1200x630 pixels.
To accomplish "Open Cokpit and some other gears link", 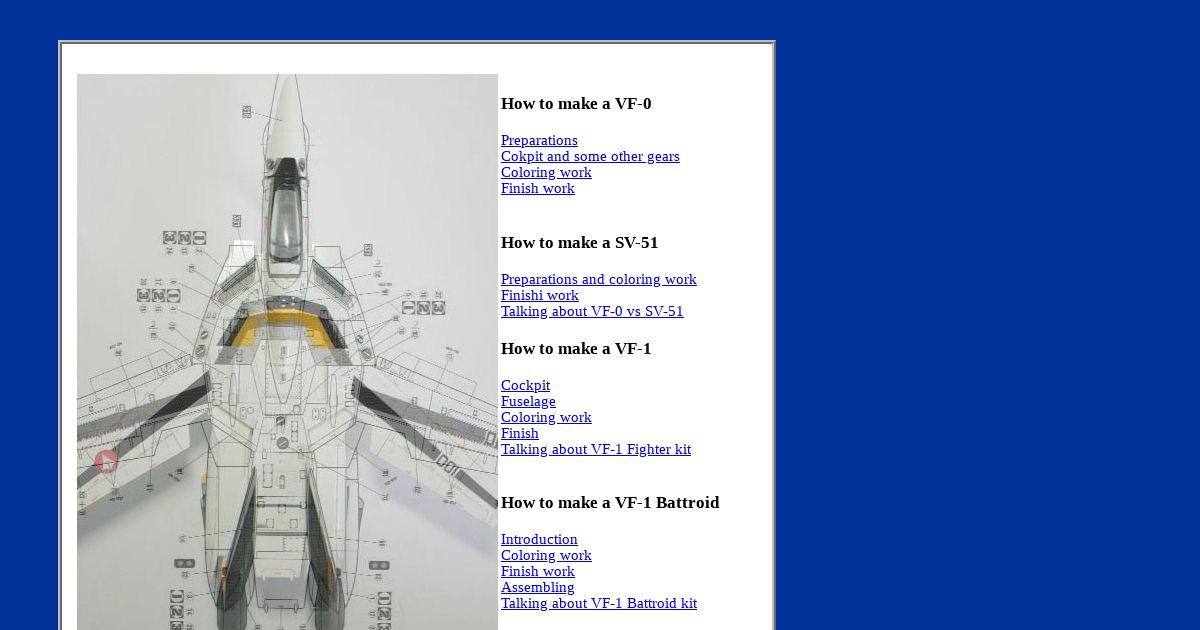I will coord(590,156).
